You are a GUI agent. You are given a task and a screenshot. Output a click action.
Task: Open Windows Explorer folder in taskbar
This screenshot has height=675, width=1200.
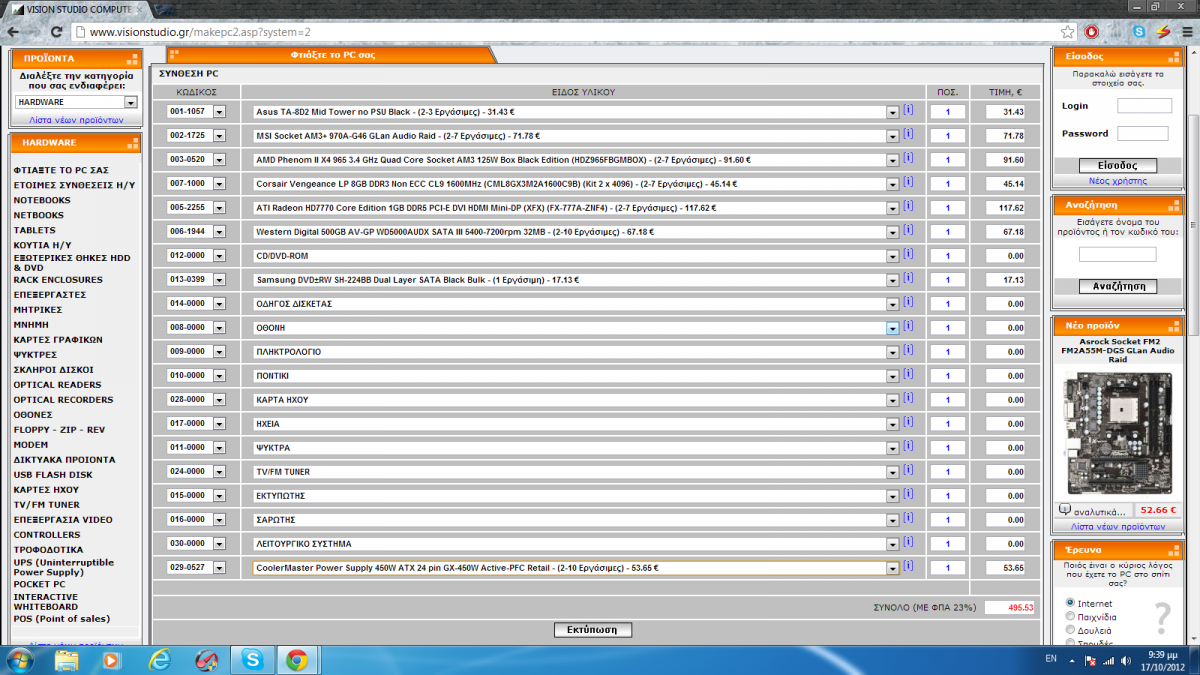pos(67,659)
